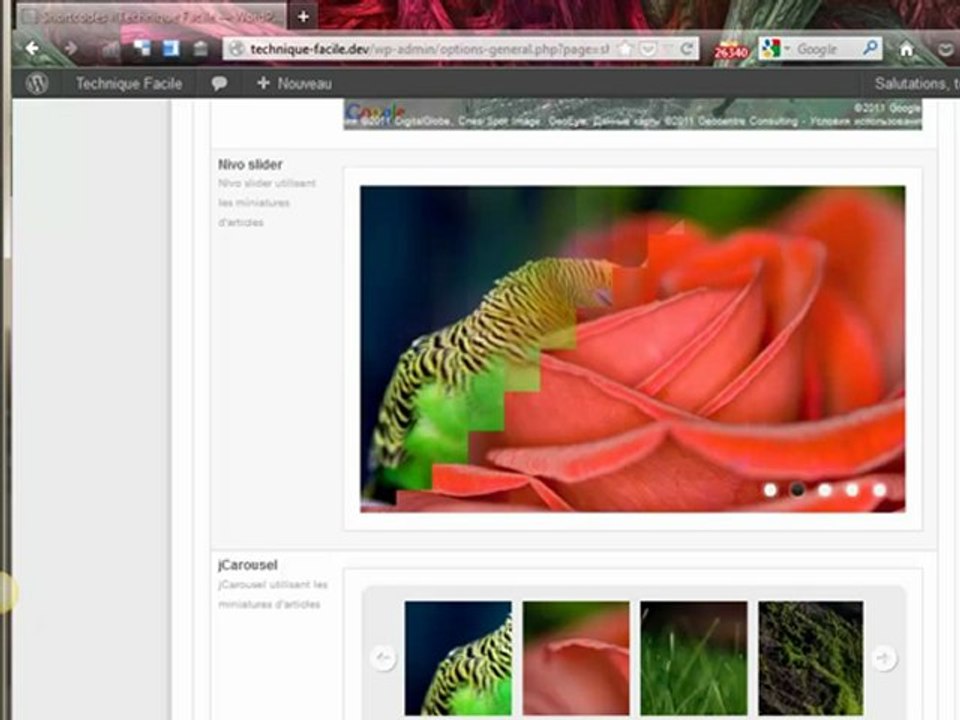Click the blue window toolbar icon
The image size is (960, 720).
(x=171, y=48)
